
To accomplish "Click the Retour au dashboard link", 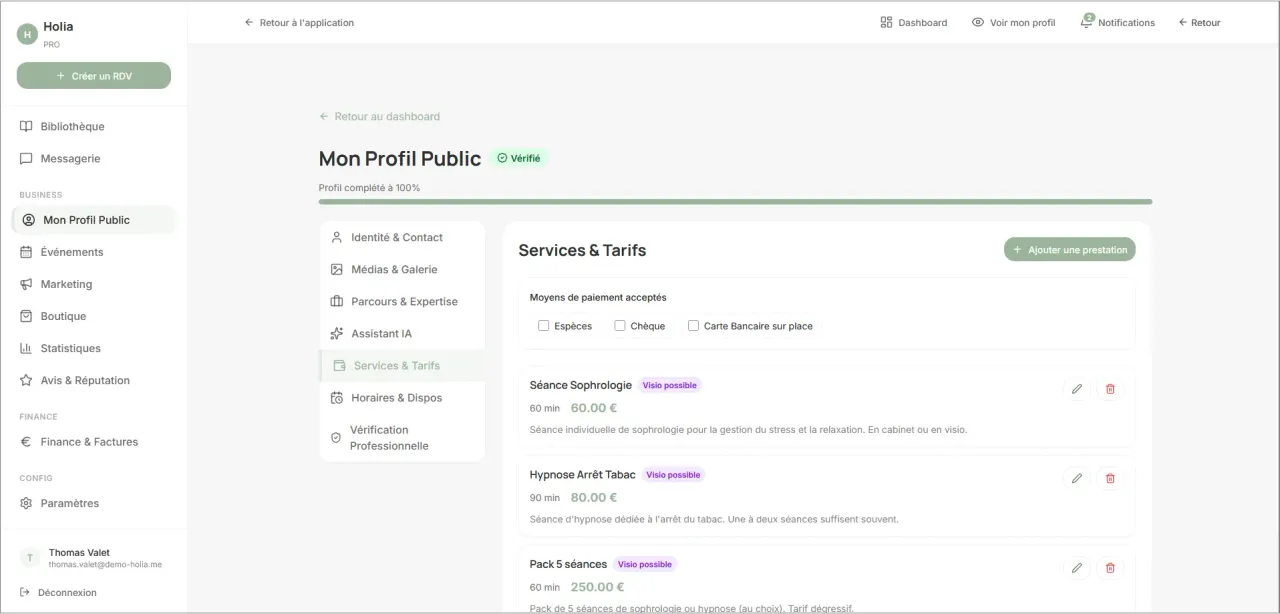I will 380,117.
